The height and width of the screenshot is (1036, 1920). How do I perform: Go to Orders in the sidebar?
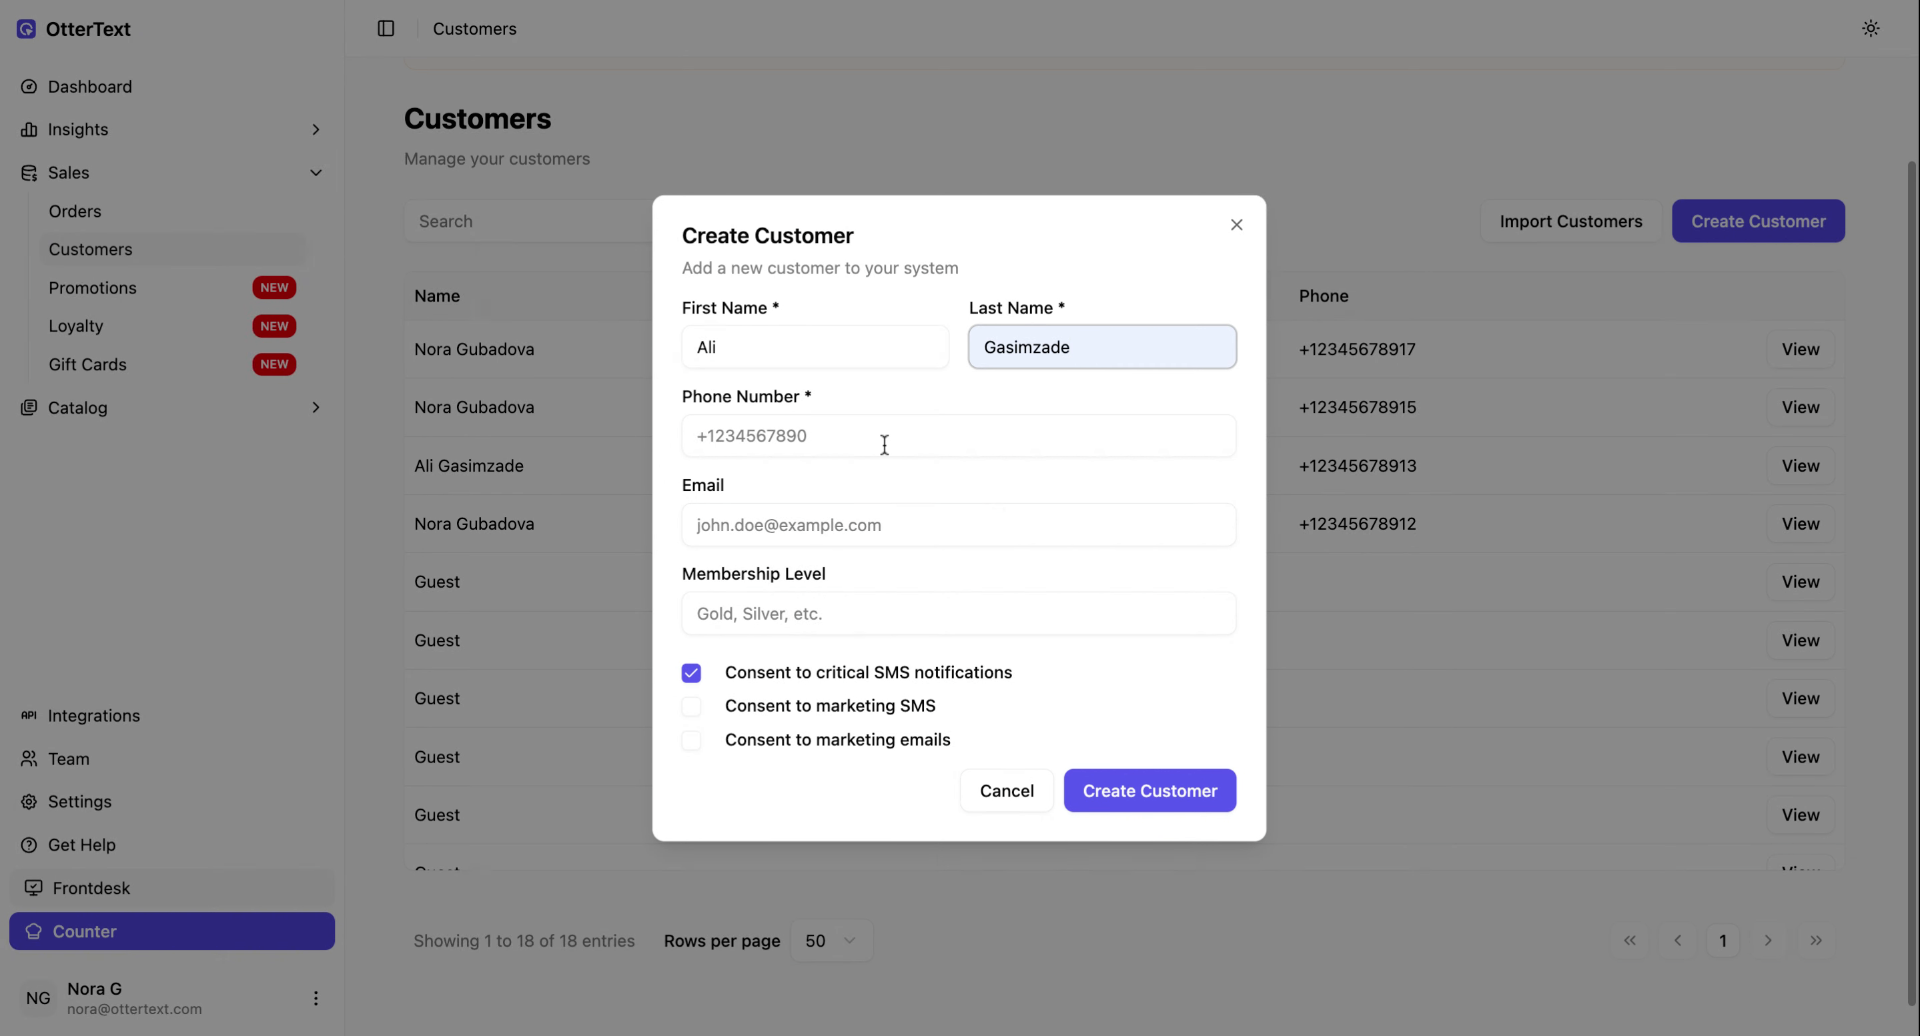[x=75, y=211]
